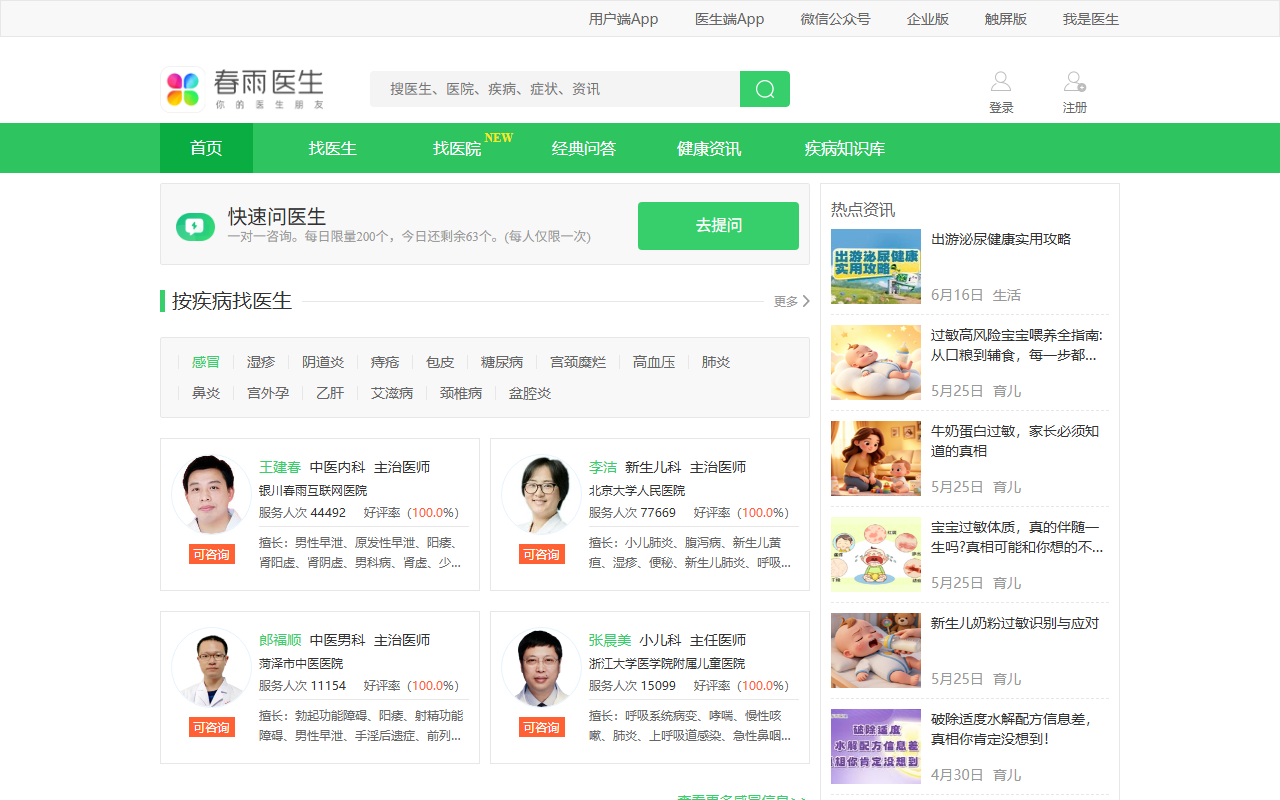
Task: Open the 找医院 navigation tab
Action: click(x=457, y=148)
